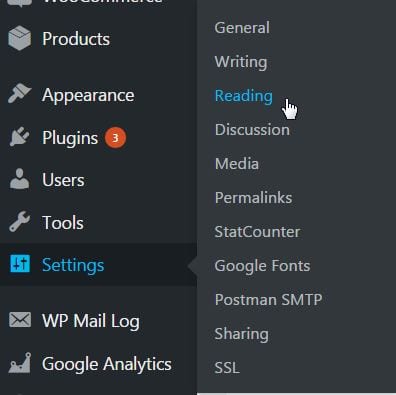Click the Settings sliders icon
The width and height of the screenshot is (396, 395).
(x=20, y=264)
